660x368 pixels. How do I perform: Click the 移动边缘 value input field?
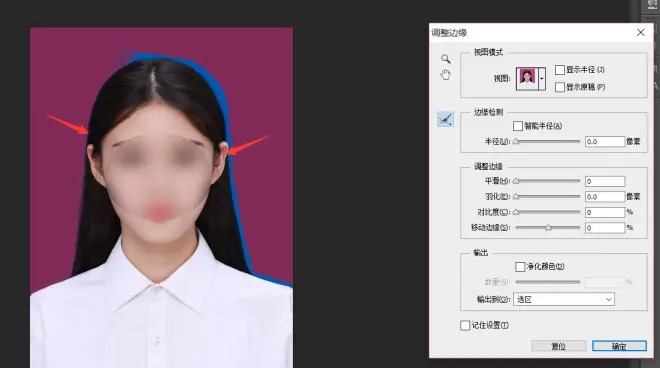[605, 228]
